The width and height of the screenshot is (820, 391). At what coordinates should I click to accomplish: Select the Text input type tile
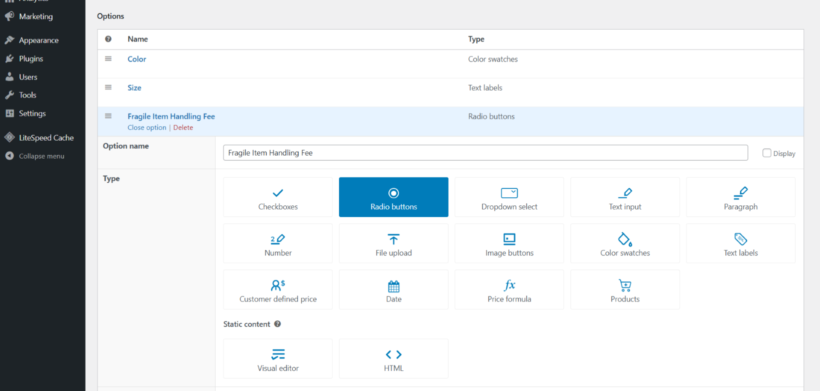coord(625,197)
